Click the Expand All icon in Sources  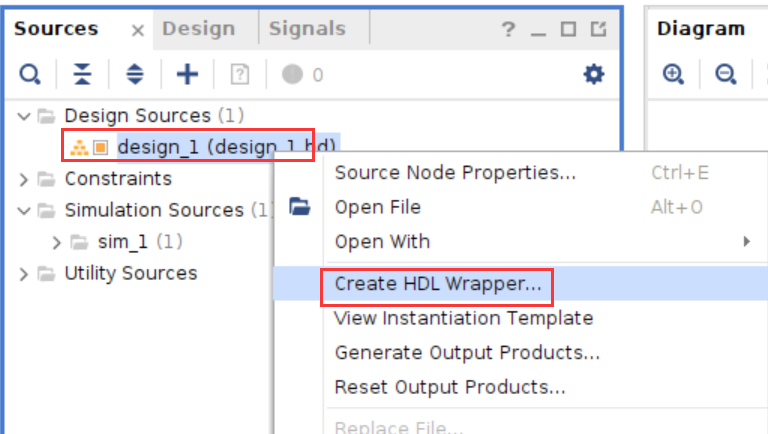(x=135, y=74)
